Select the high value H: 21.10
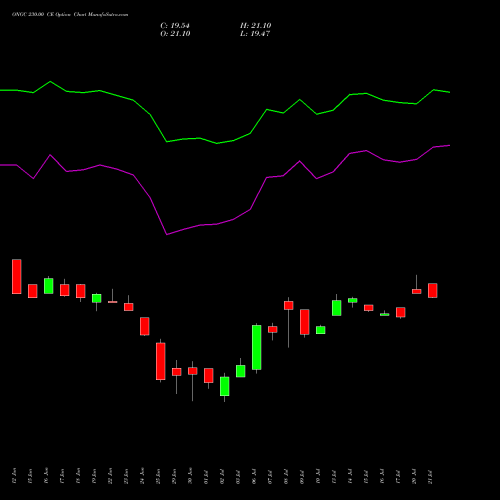The image size is (500, 500). coord(256,26)
